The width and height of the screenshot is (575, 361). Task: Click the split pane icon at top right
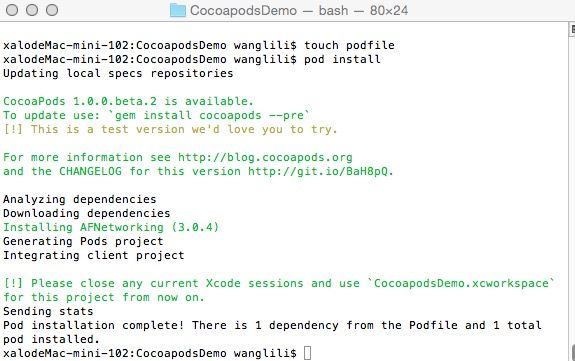point(572,30)
